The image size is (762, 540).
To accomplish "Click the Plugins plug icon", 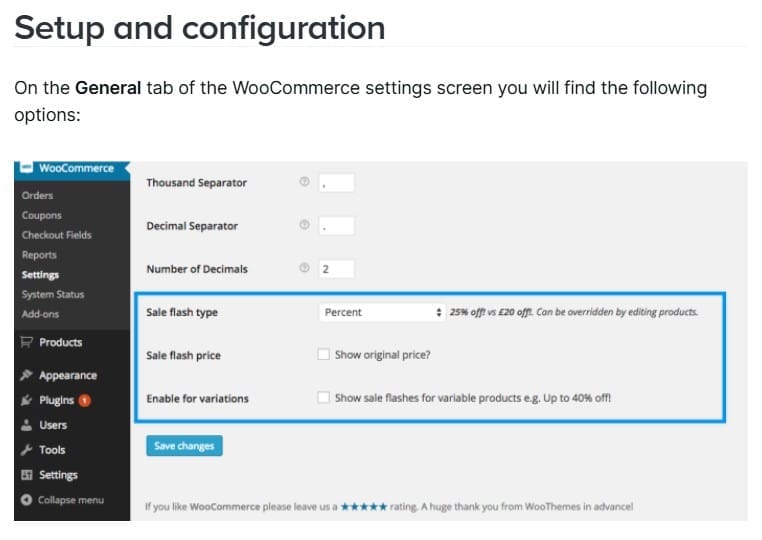I will point(26,400).
